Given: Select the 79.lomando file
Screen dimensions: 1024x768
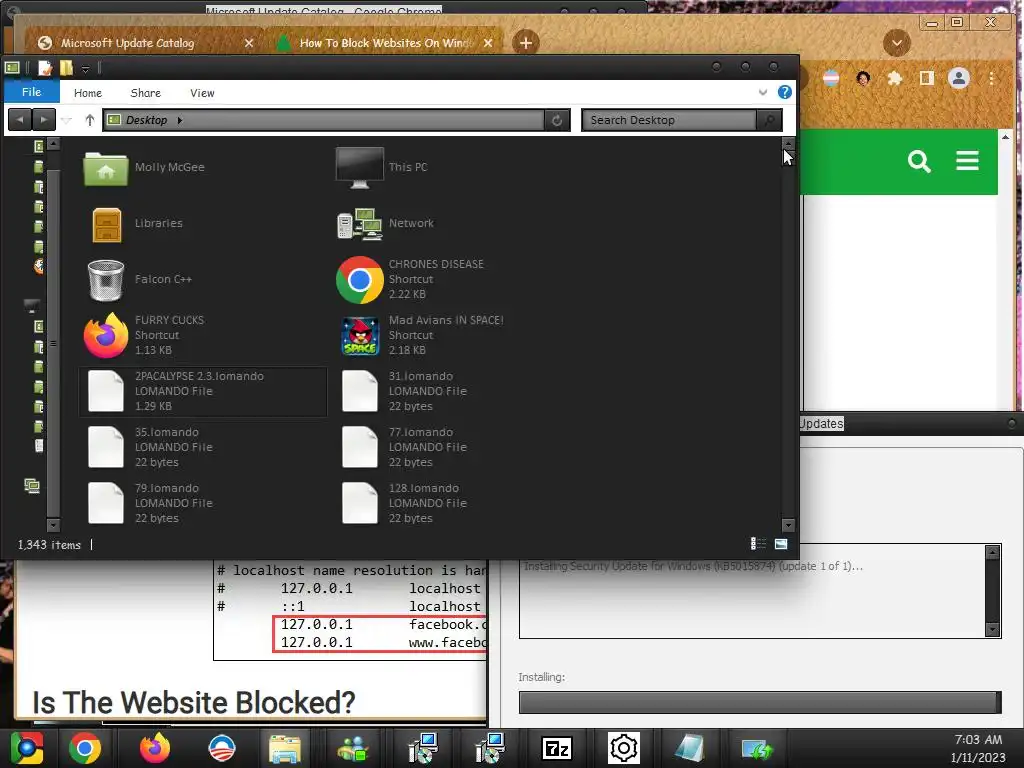Looking at the screenshot, I should coord(150,503).
